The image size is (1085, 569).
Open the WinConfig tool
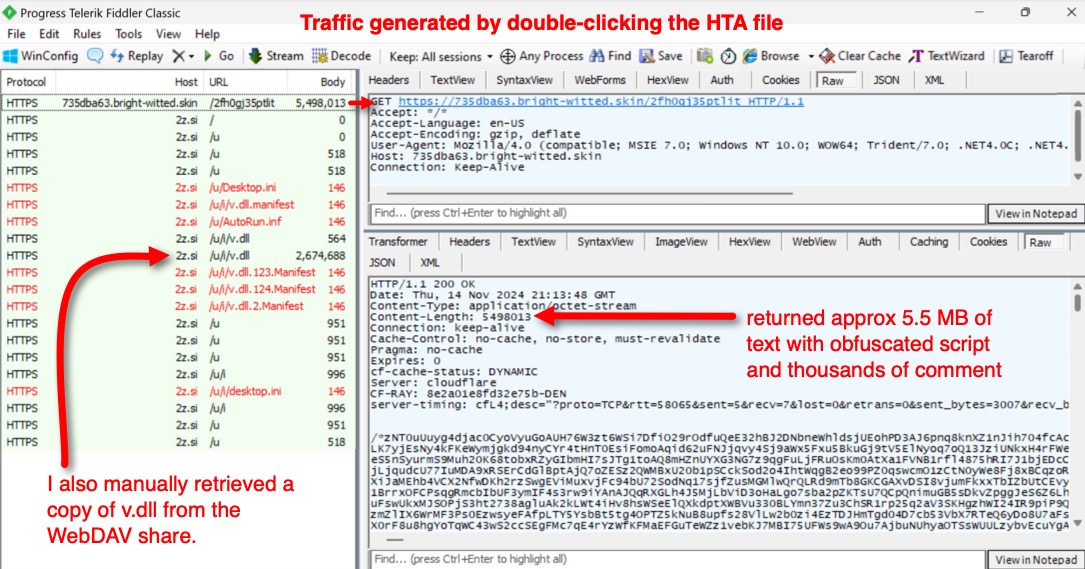pyautogui.click(x=40, y=56)
